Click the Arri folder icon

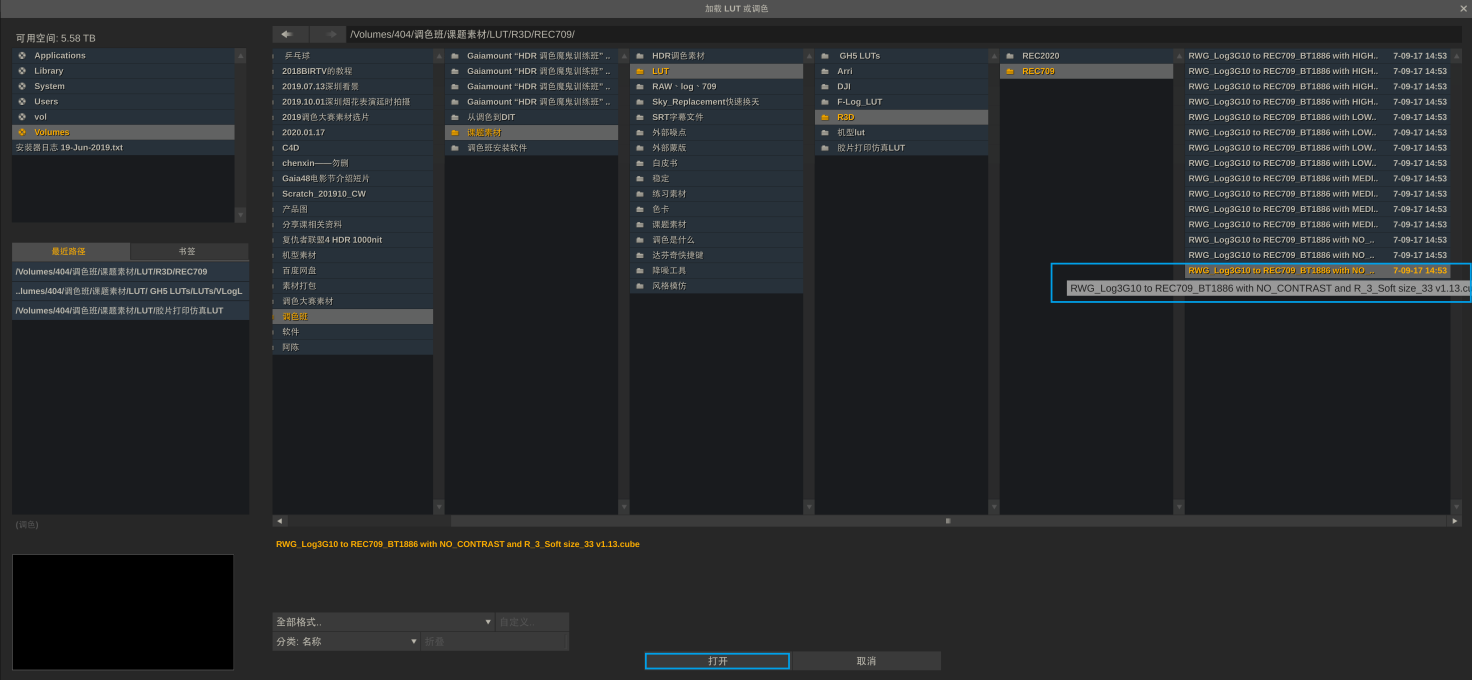pos(825,71)
